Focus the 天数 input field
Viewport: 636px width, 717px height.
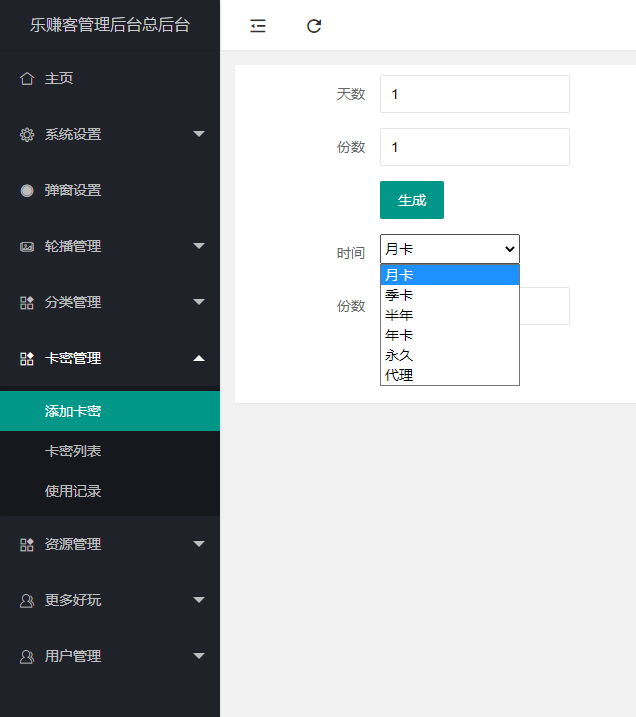coord(475,94)
